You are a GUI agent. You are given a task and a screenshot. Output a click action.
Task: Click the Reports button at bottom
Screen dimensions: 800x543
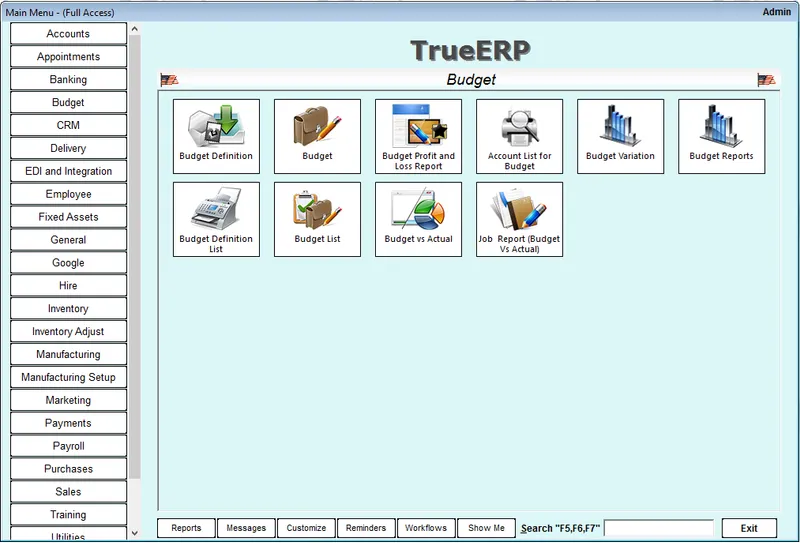(186, 528)
